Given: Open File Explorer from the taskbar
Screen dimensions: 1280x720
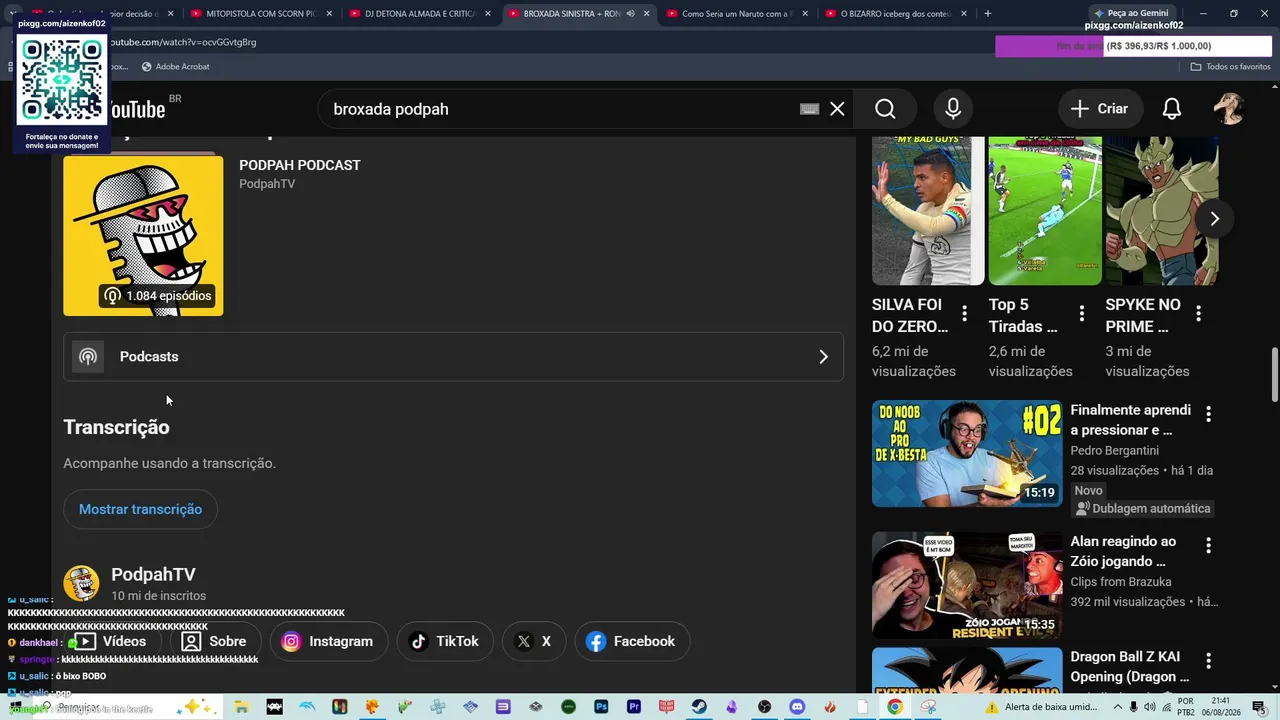Looking at the screenshot, I should (x=241, y=707).
